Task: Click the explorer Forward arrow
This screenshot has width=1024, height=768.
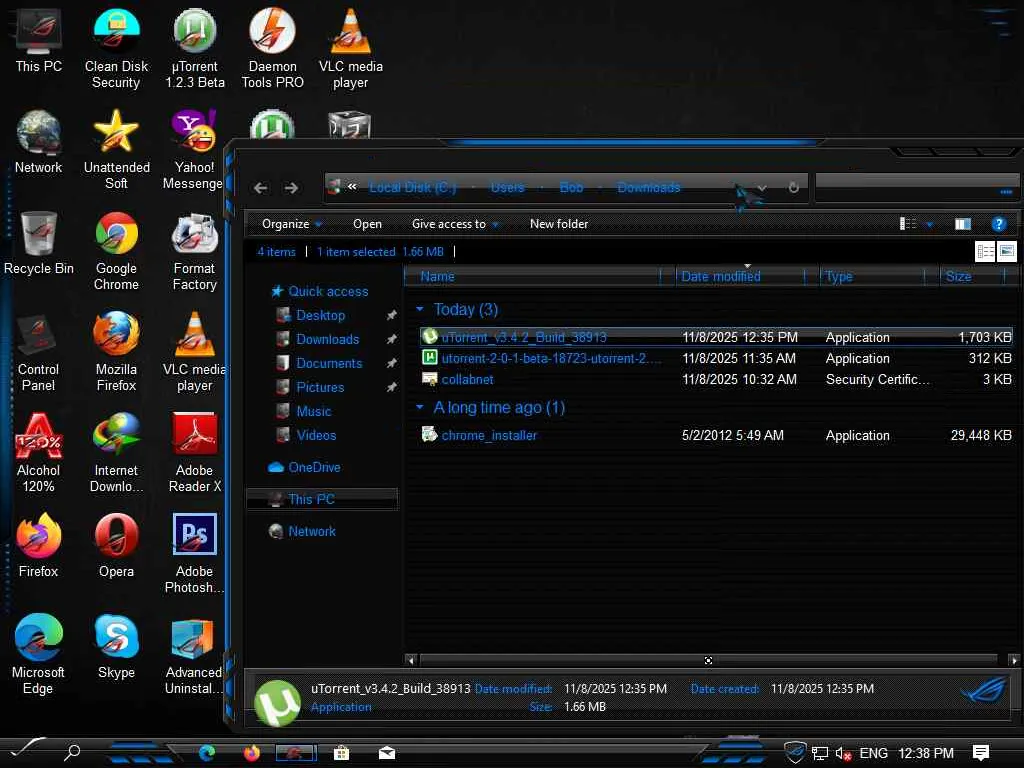Action: [x=291, y=188]
